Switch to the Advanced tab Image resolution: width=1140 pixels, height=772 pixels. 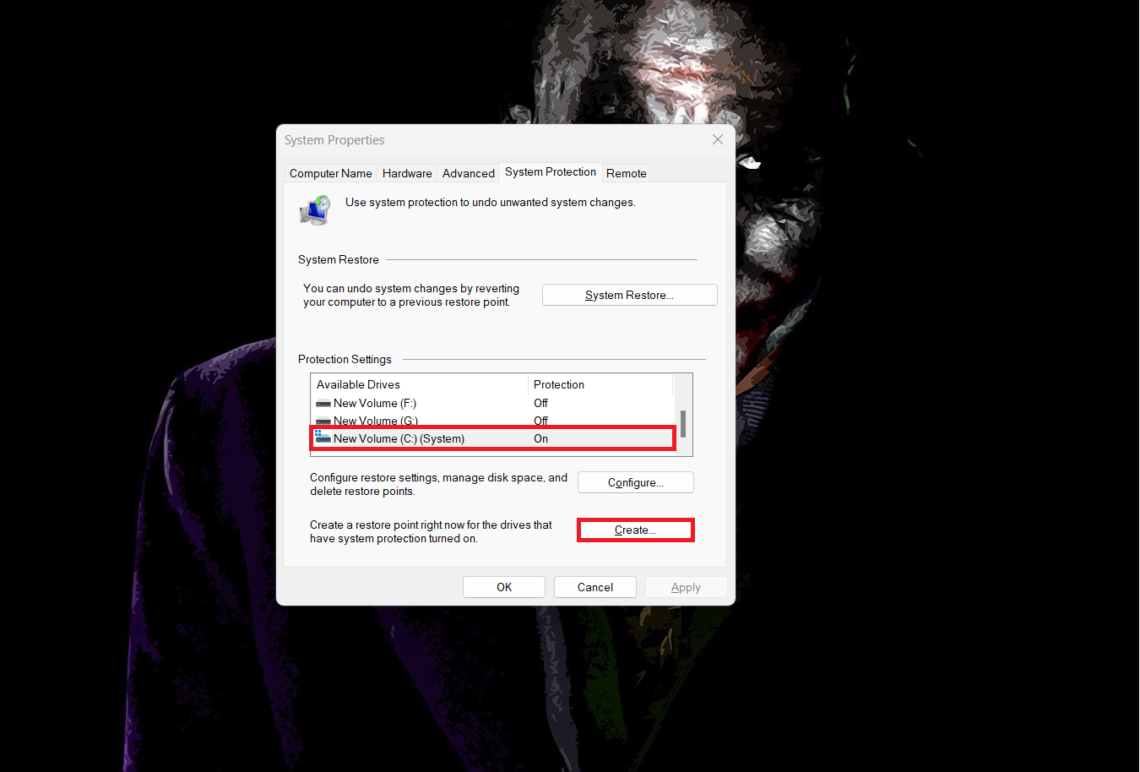click(x=468, y=173)
